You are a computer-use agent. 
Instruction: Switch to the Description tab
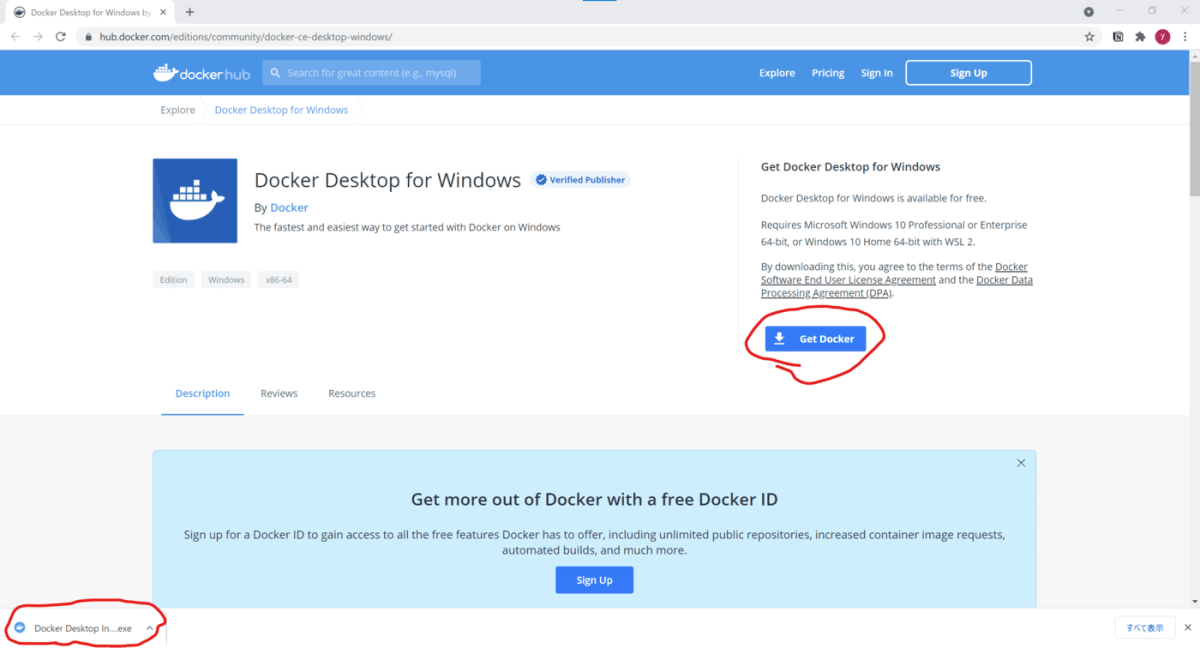(x=202, y=393)
